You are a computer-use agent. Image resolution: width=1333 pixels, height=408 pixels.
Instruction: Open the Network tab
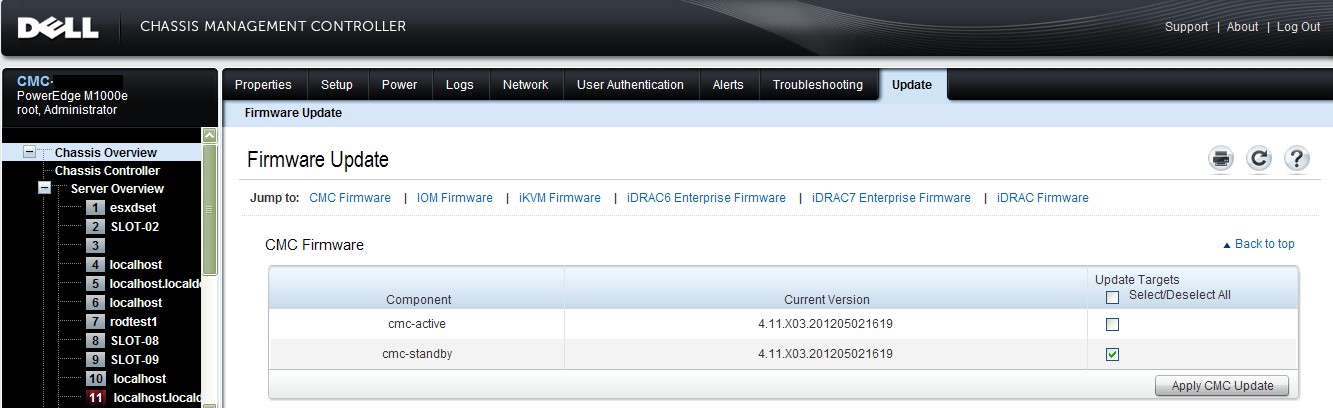526,85
